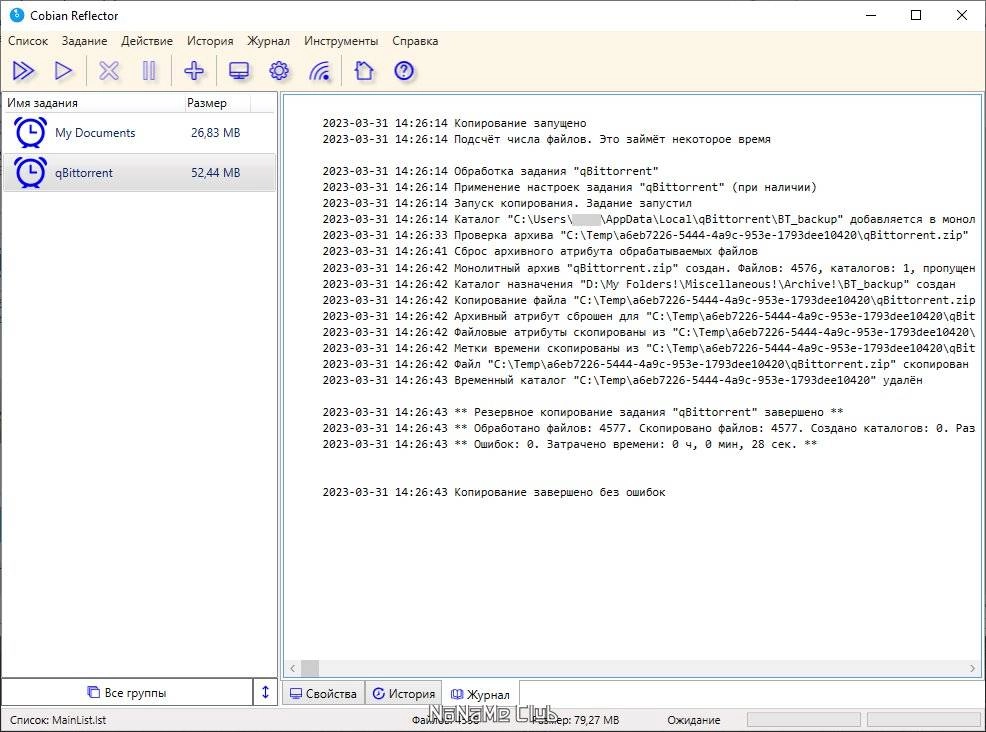Click the home page toolbar icon

click(363, 70)
